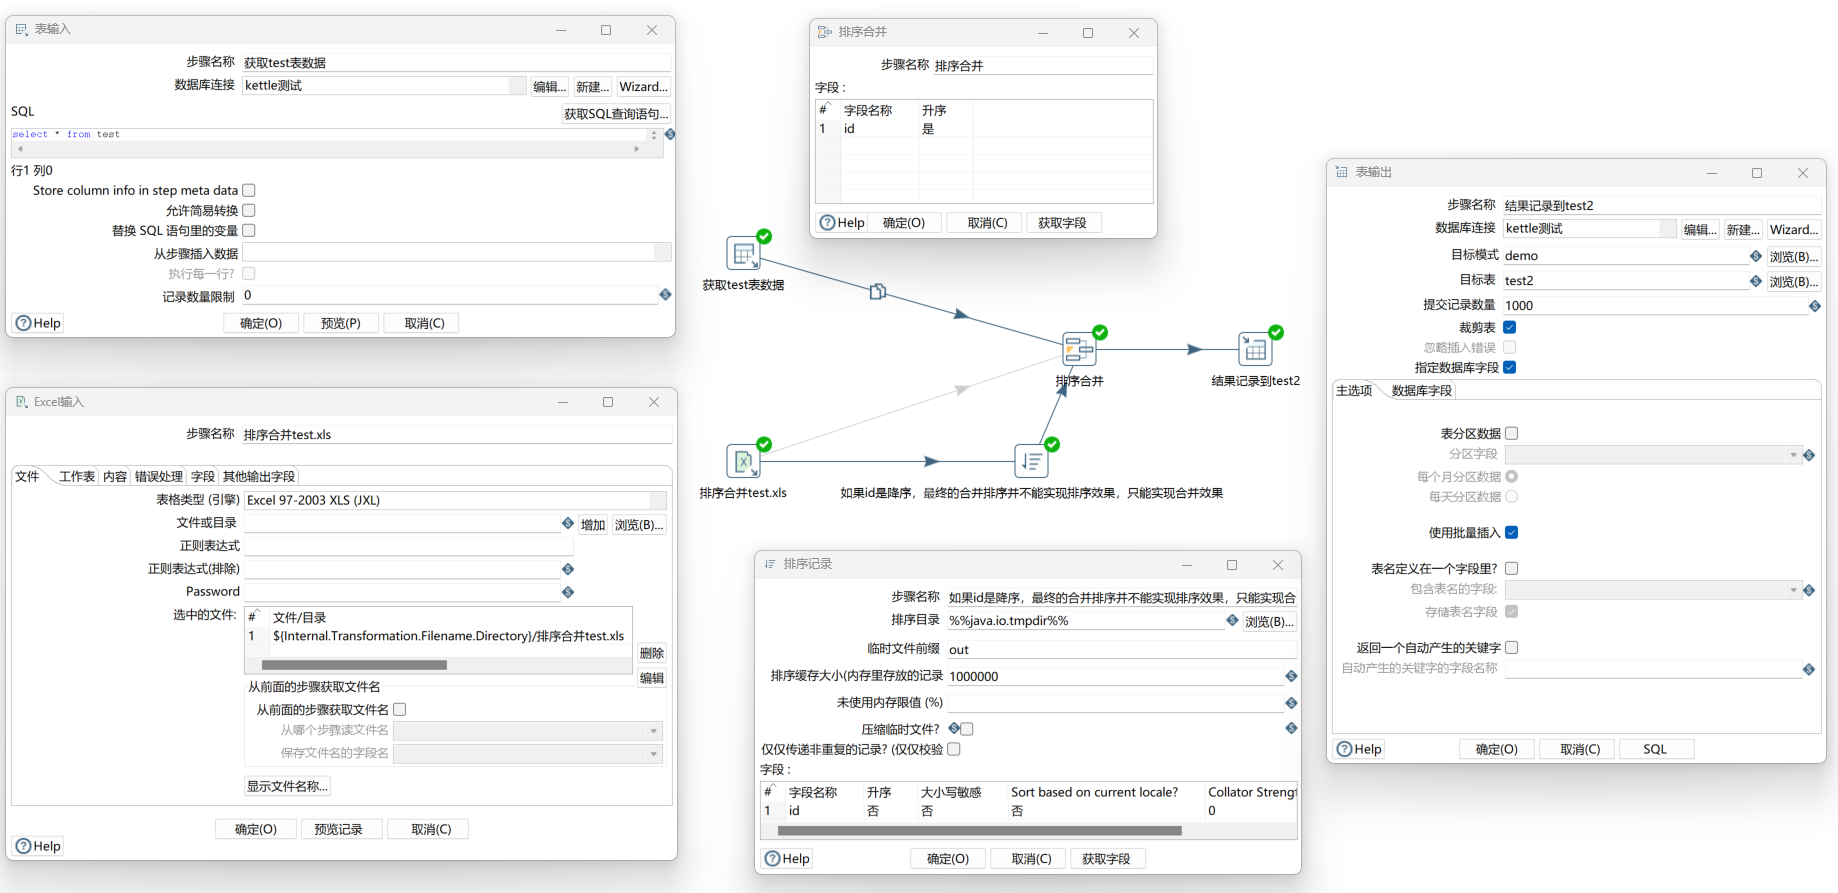Open the 表格类型 (引擎) dropdown
The image size is (1838, 893).
click(x=658, y=500)
